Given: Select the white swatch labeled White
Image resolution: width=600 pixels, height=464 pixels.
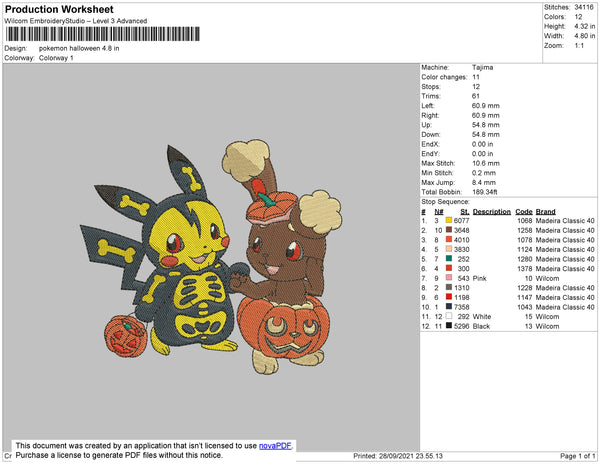Looking at the screenshot, I should tap(449, 316).
